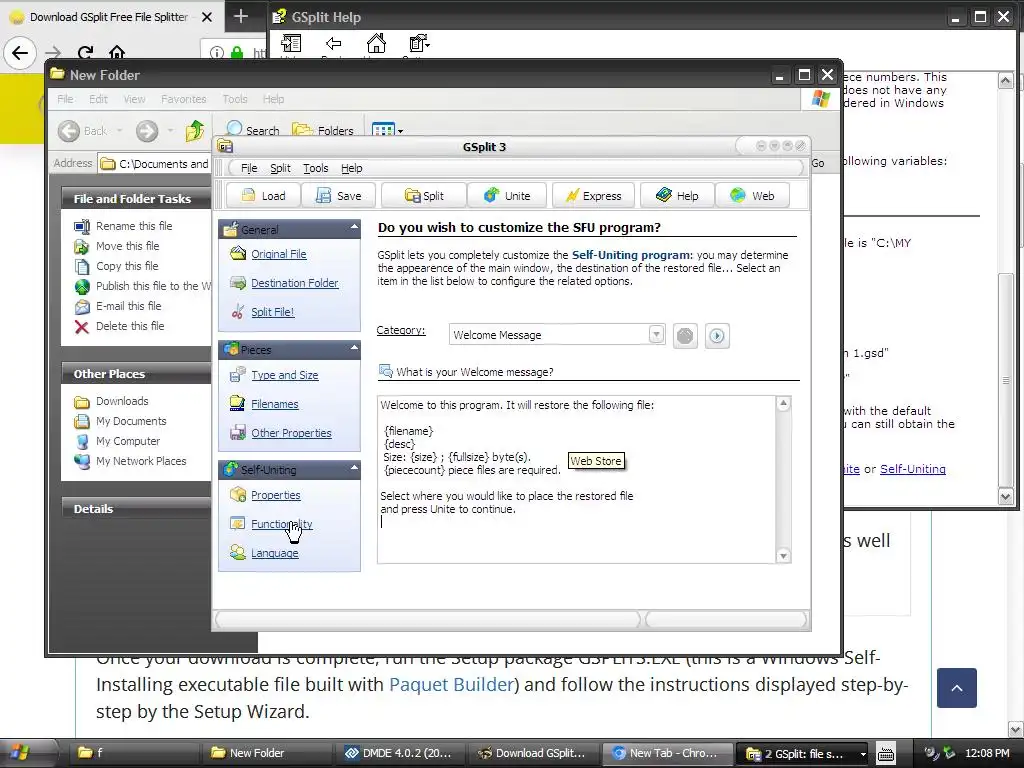This screenshot has width=1024, height=768.
Task: Click Folders in the New Folder toolbar
Action: [323, 130]
